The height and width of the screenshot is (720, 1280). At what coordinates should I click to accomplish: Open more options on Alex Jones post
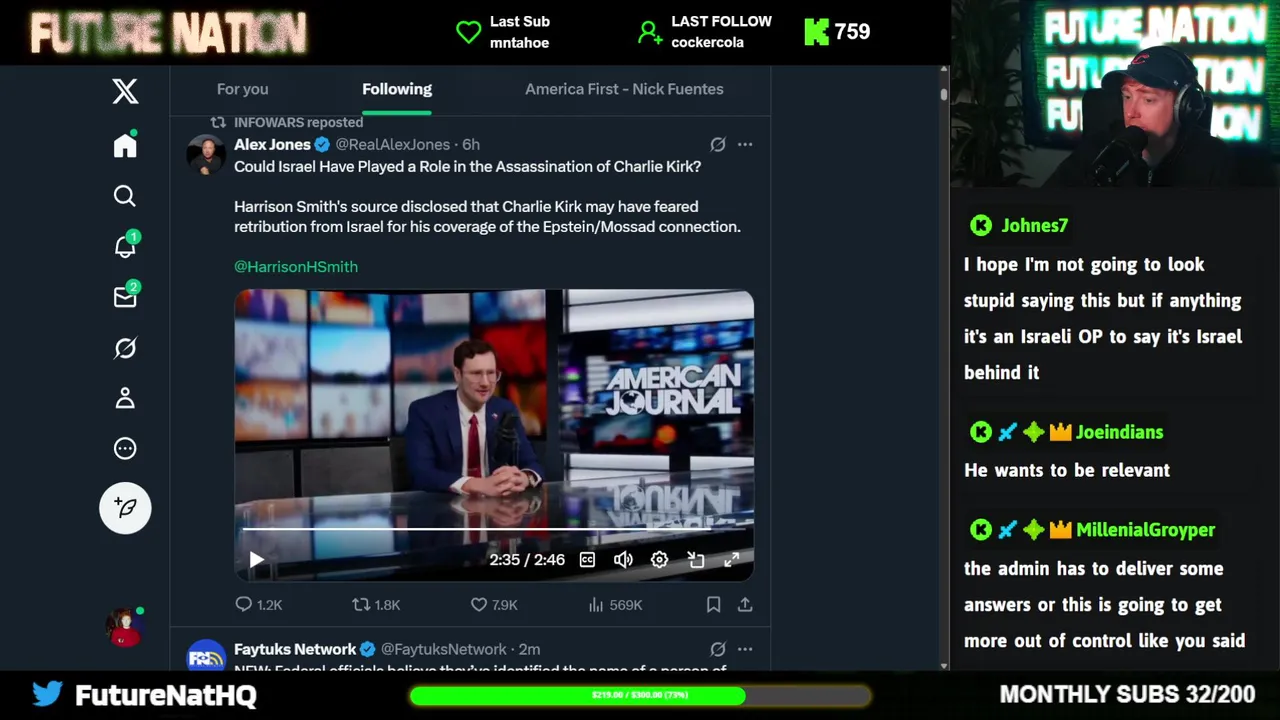(x=745, y=145)
